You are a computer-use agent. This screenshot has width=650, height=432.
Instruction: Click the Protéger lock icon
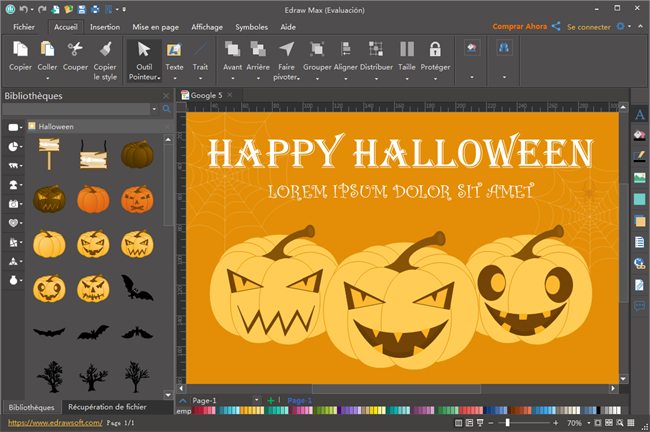click(435, 49)
